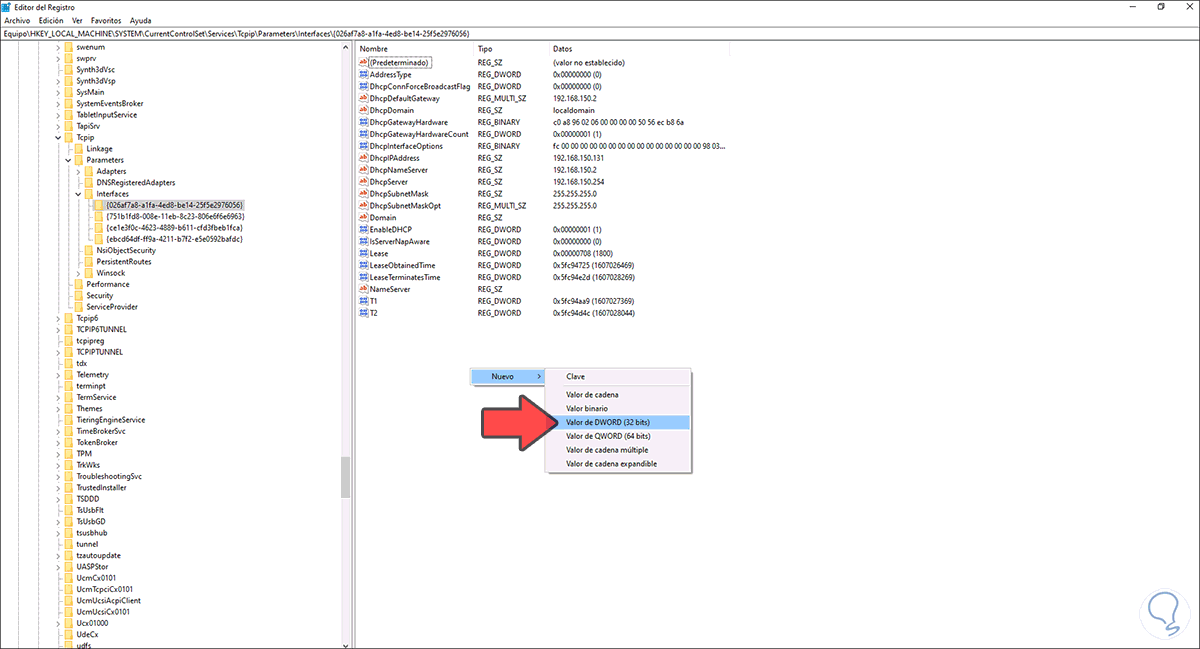
Task: Expand the Tcpip6 tree node
Action: (57, 318)
